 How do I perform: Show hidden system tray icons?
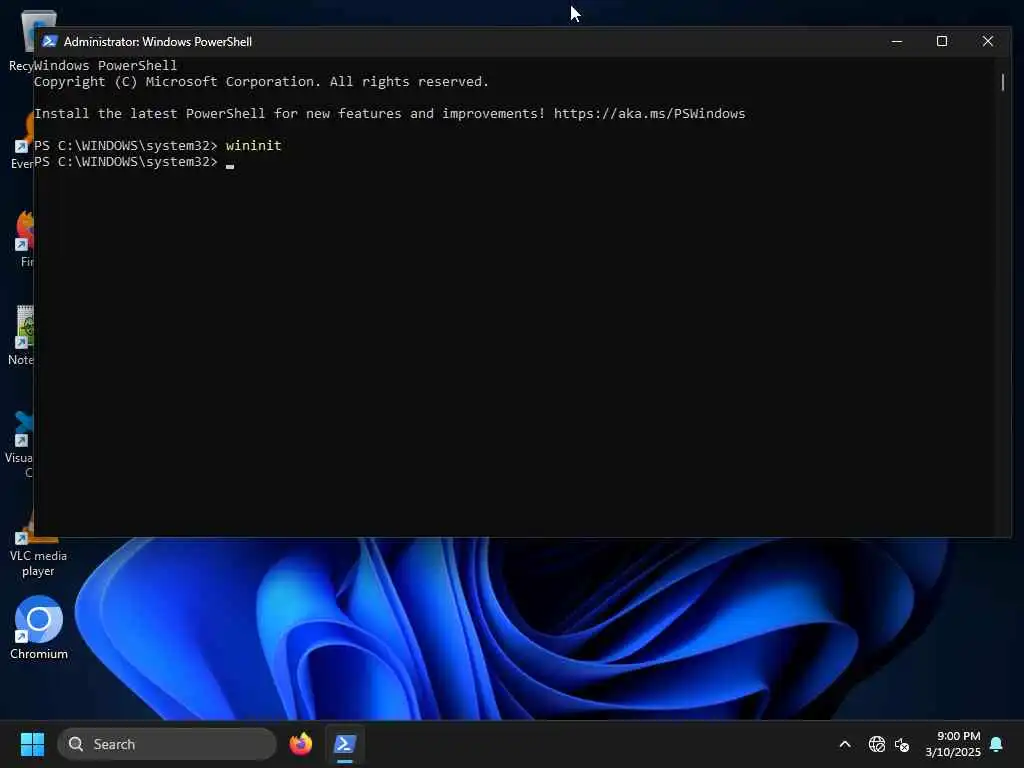[x=844, y=744]
